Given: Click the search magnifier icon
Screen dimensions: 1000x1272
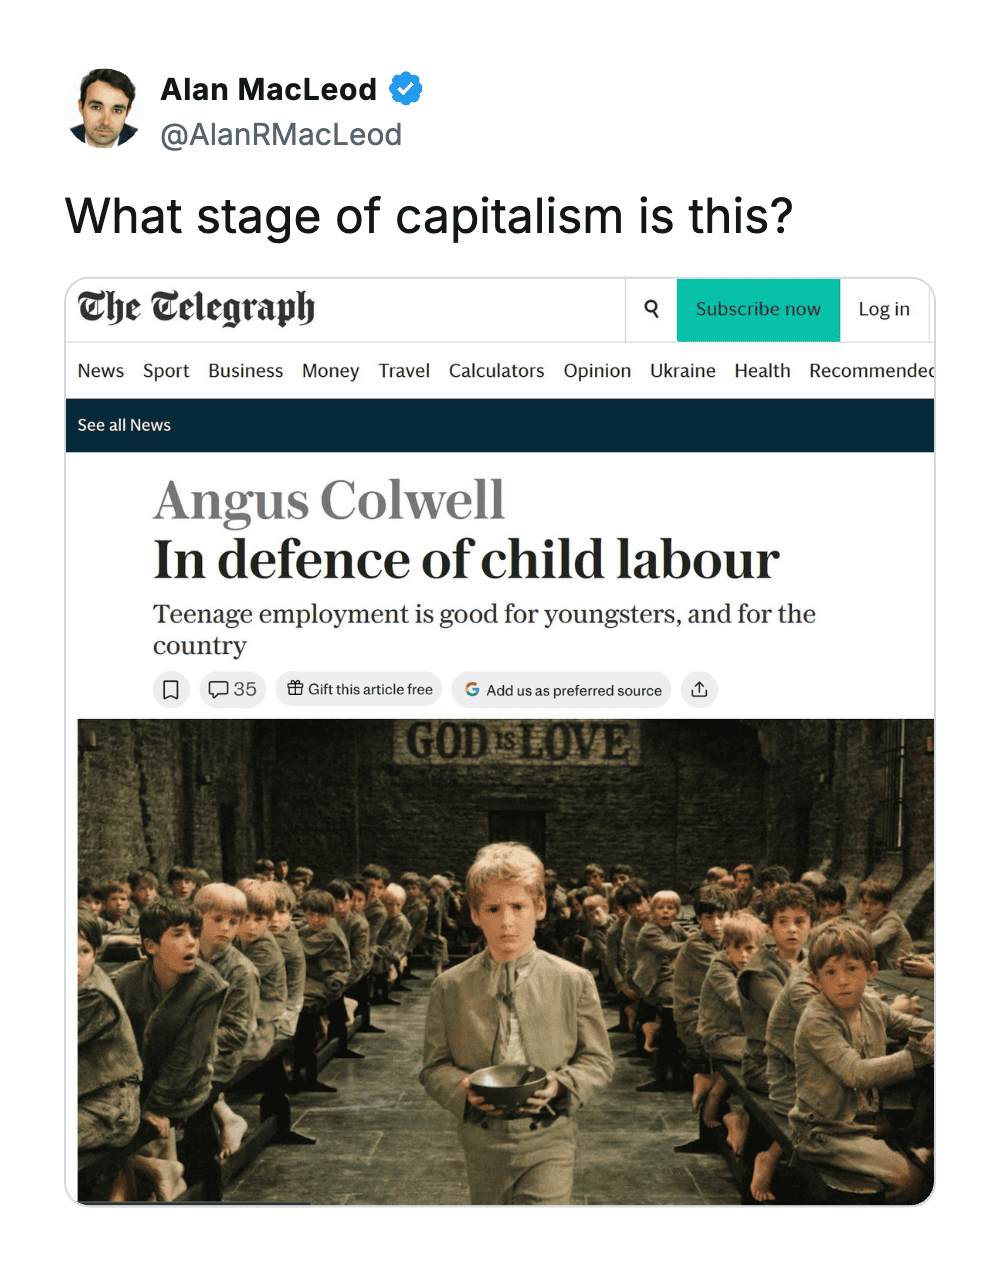Looking at the screenshot, I should pos(651,309).
